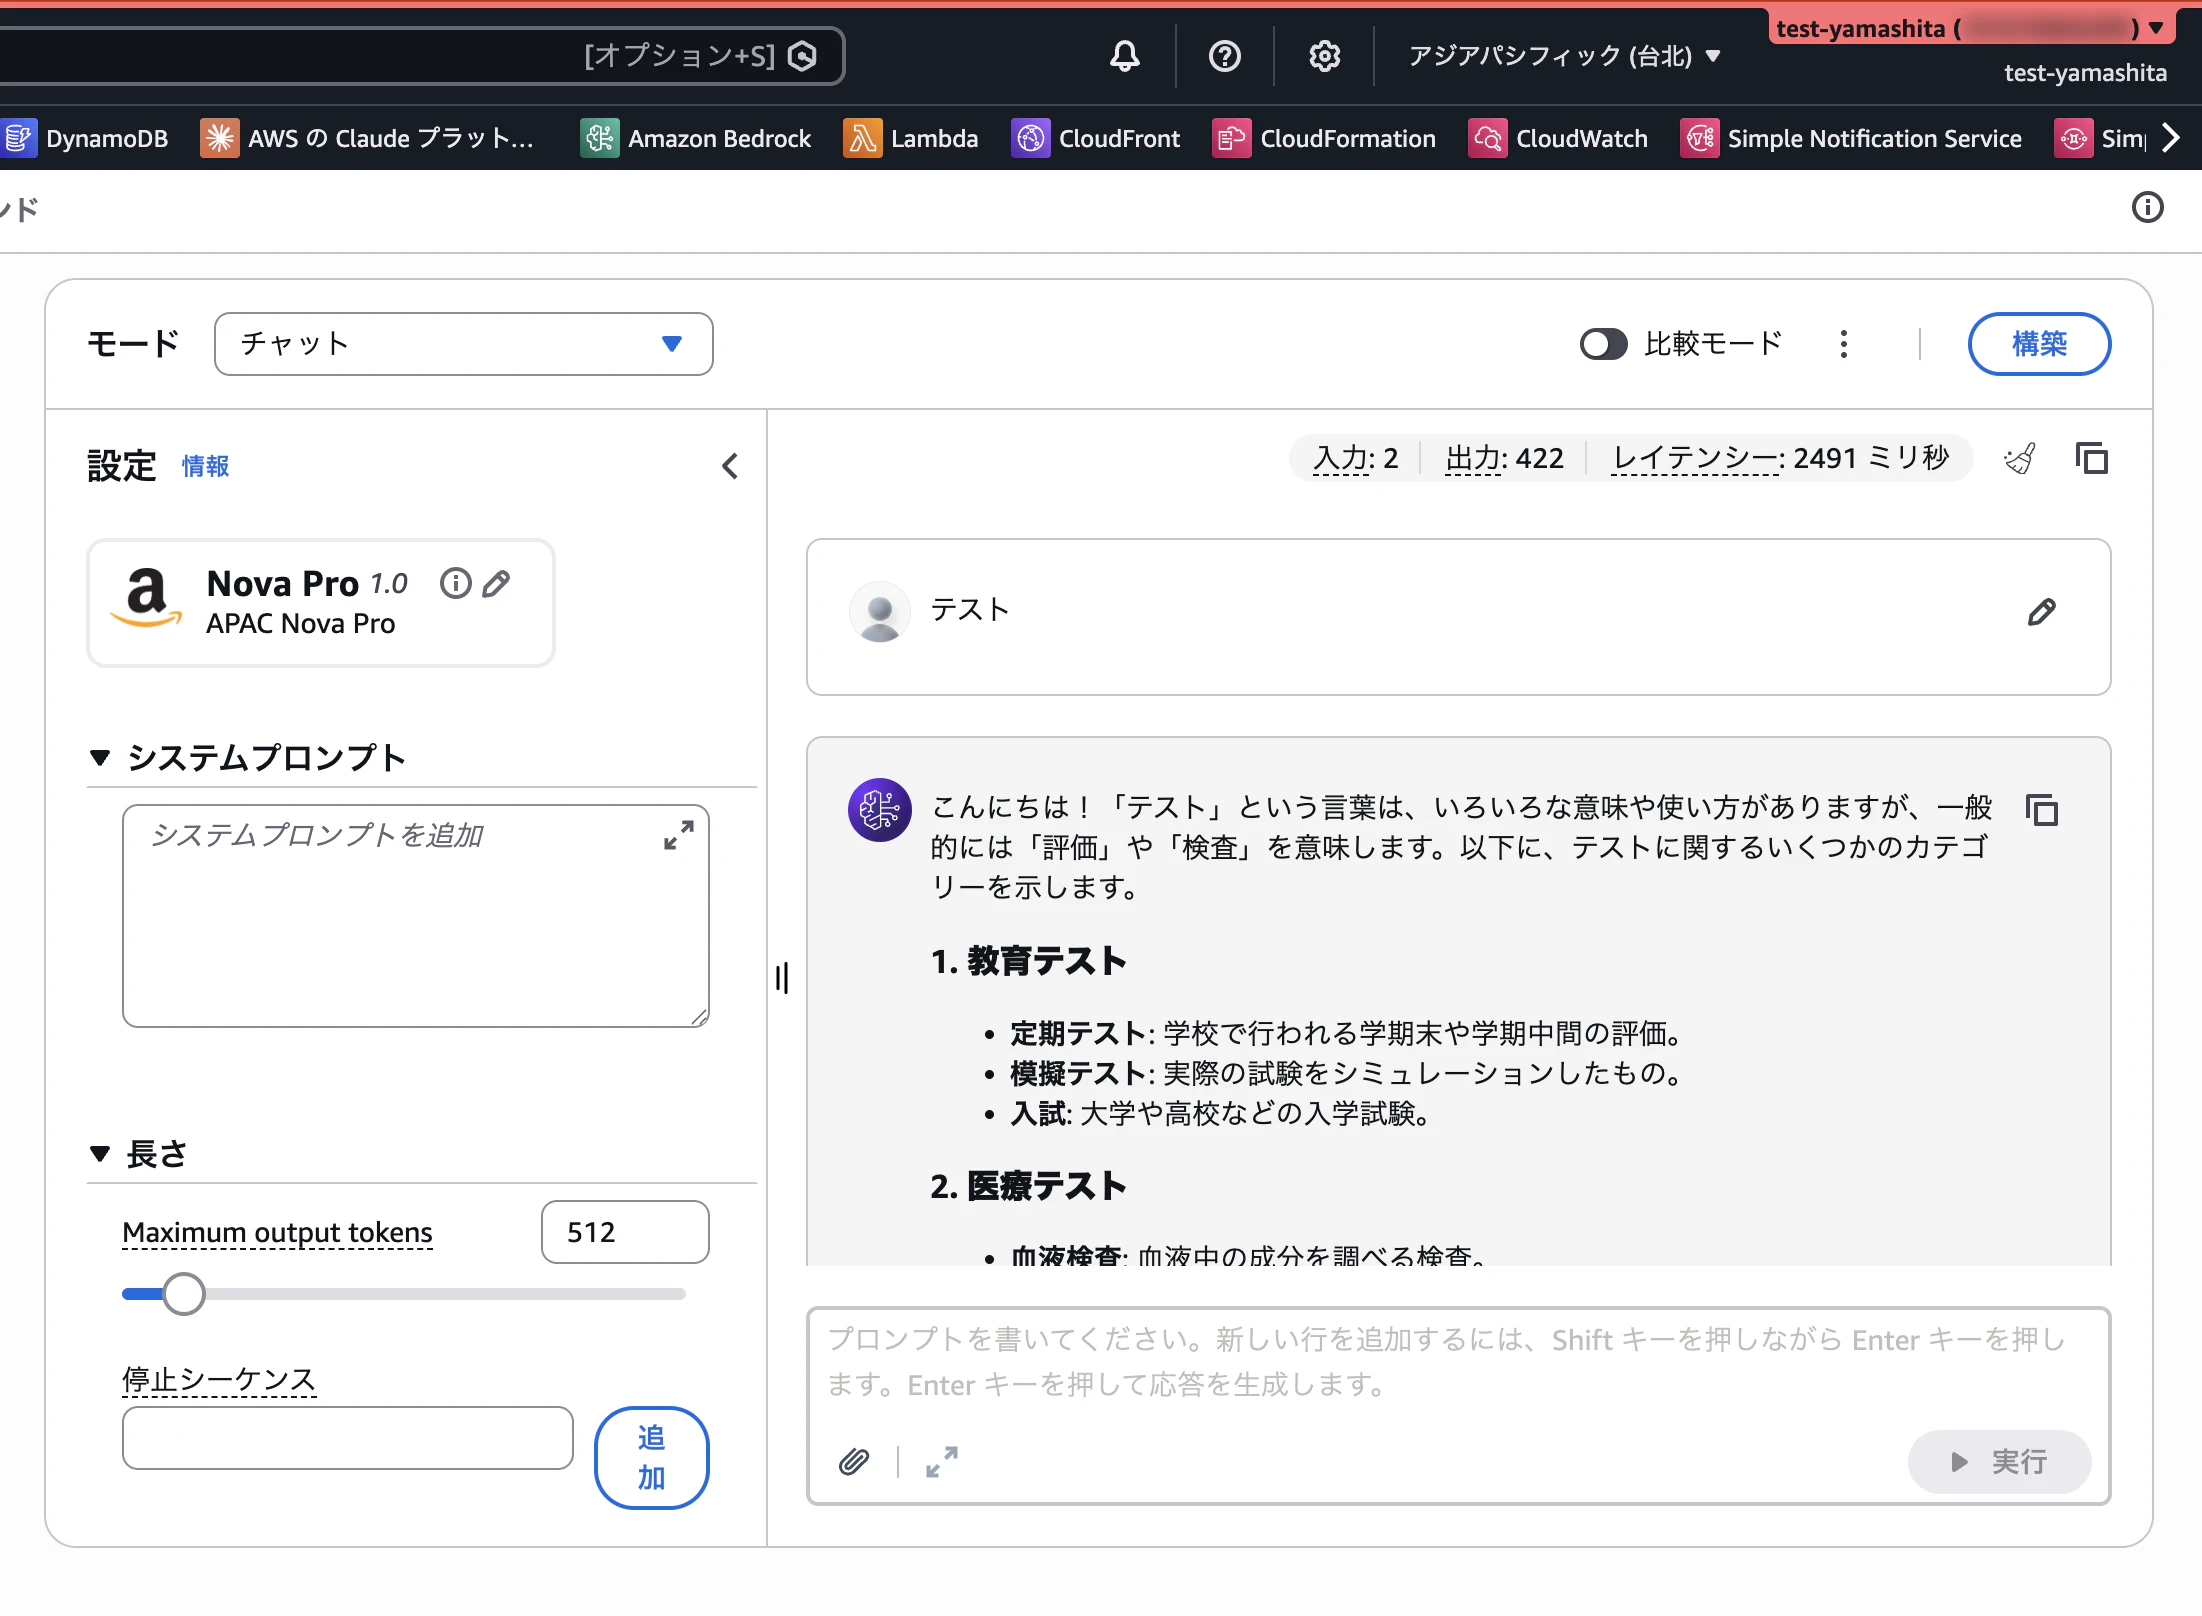Edit the テスト user message
The width and height of the screenshot is (2202, 1616).
point(2041,612)
